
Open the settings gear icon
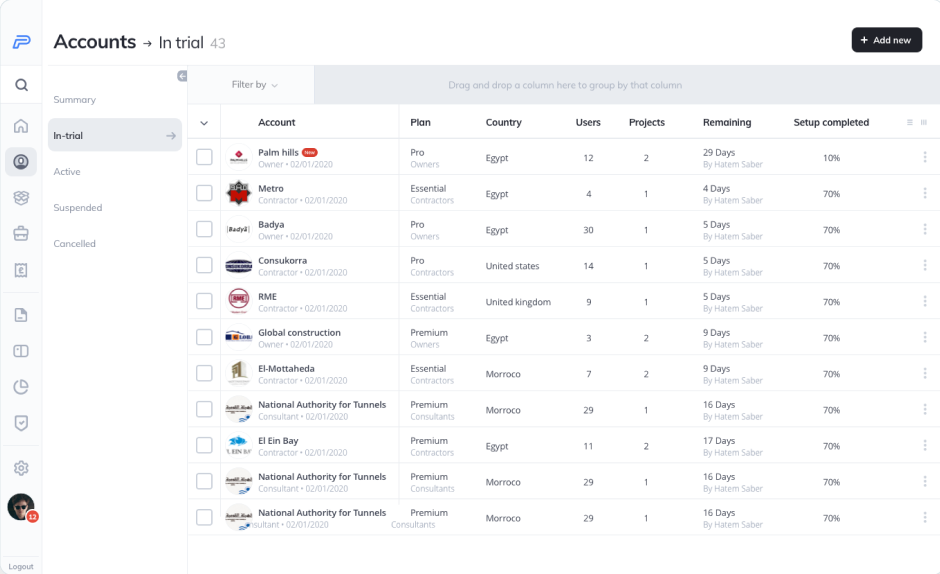click(21, 468)
